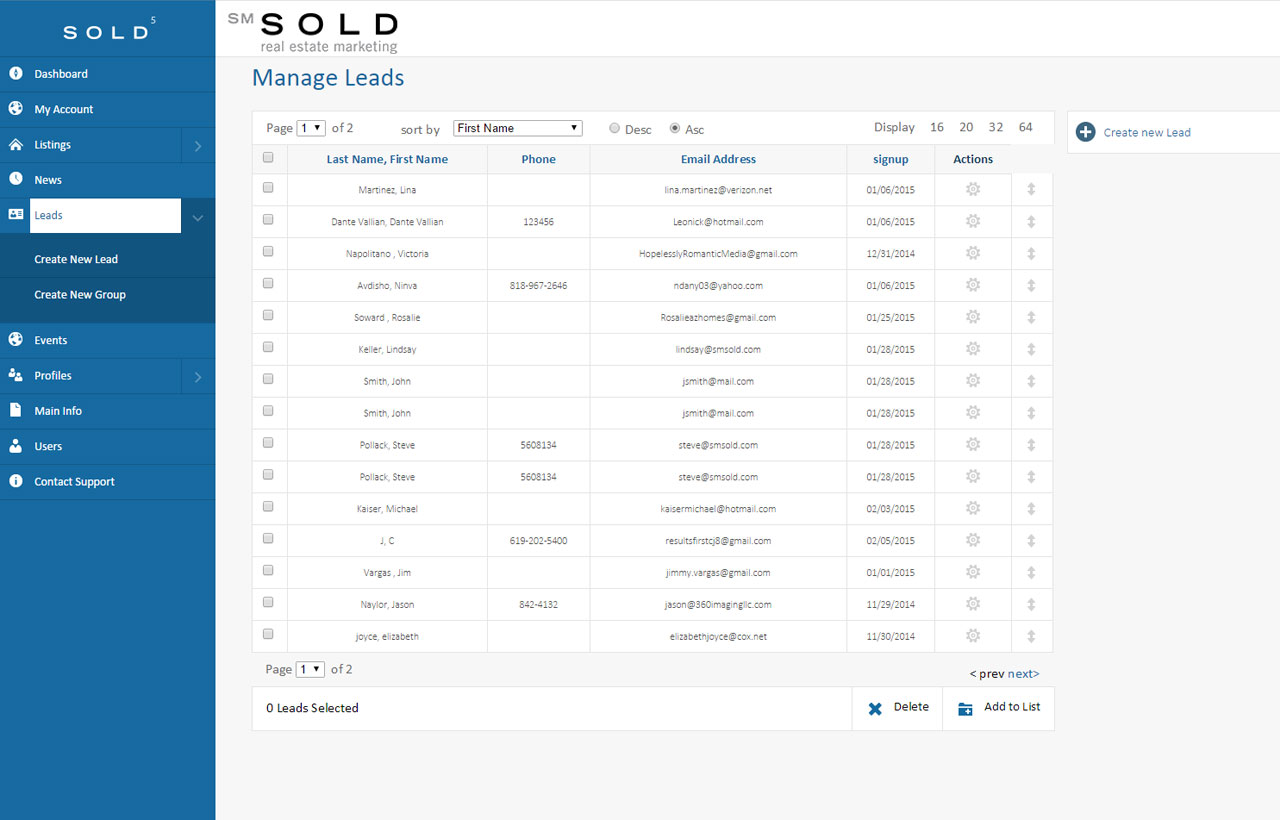
Task: Open the sort by First Name dropdown
Action: [x=517, y=128]
